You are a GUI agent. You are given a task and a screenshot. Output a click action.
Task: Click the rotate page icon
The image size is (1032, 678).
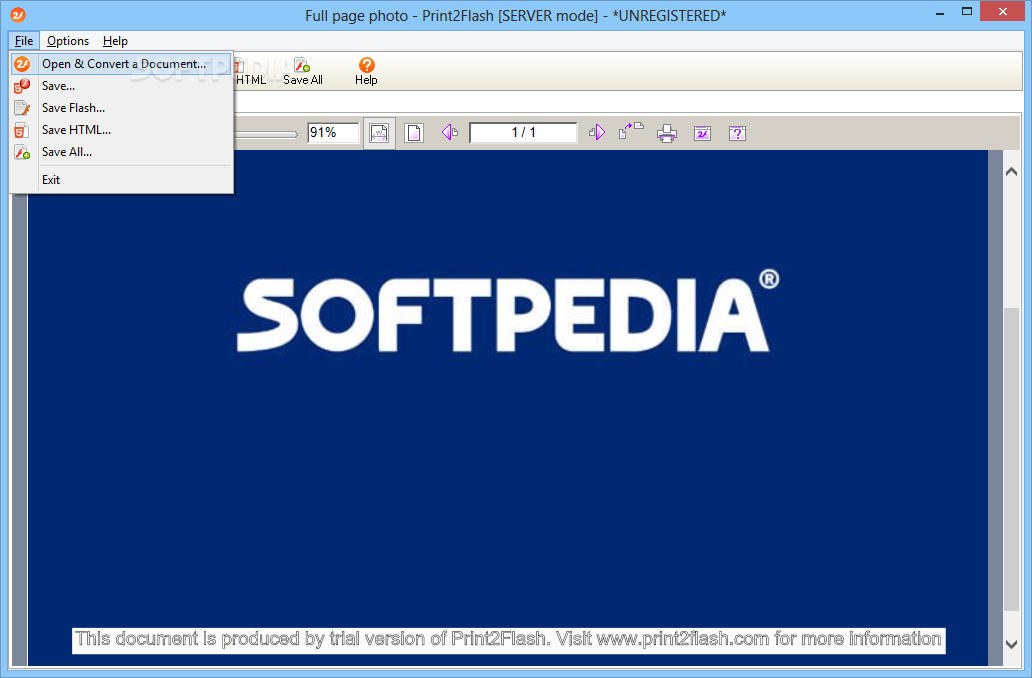pos(631,131)
